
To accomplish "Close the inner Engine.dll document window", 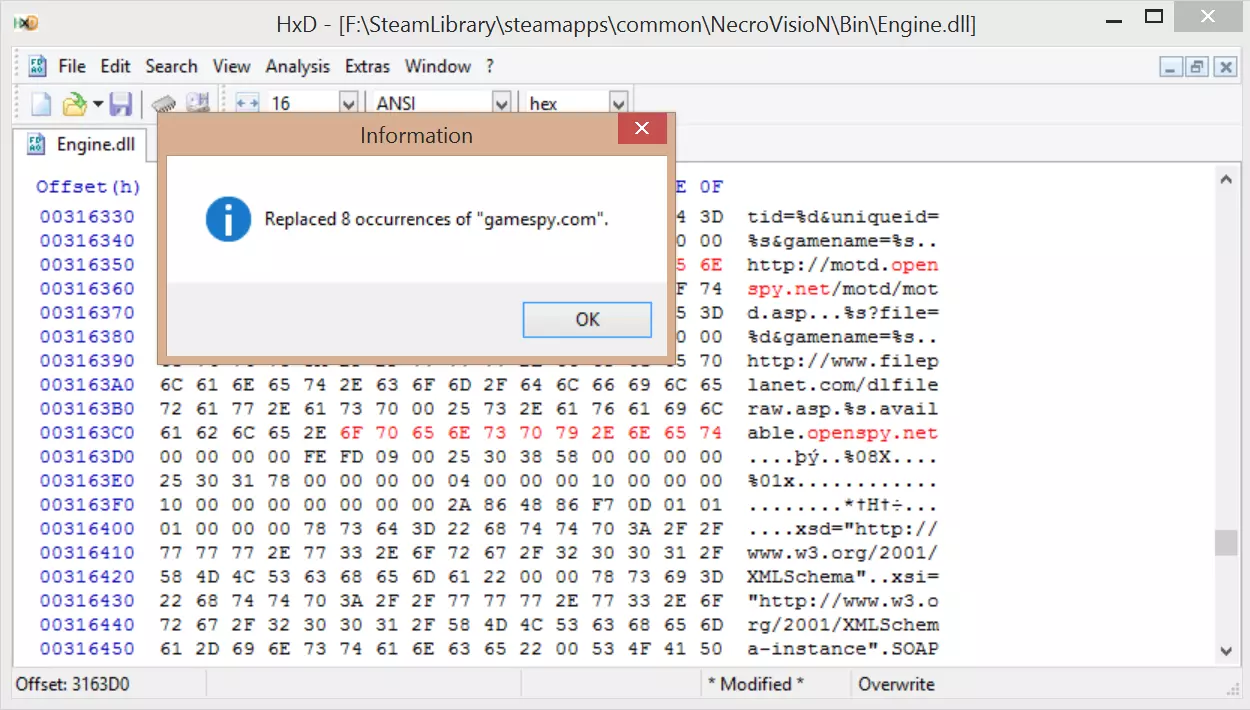I will (x=1224, y=67).
